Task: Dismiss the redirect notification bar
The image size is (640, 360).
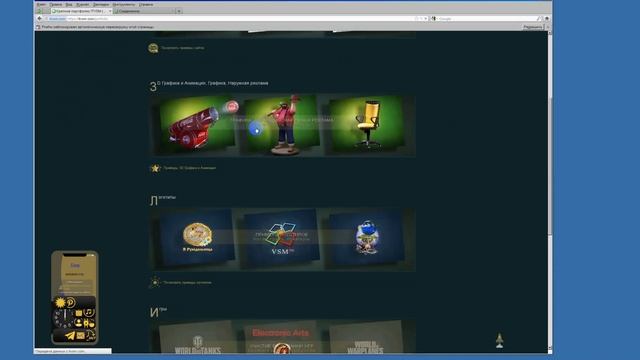Action: click(x=548, y=27)
